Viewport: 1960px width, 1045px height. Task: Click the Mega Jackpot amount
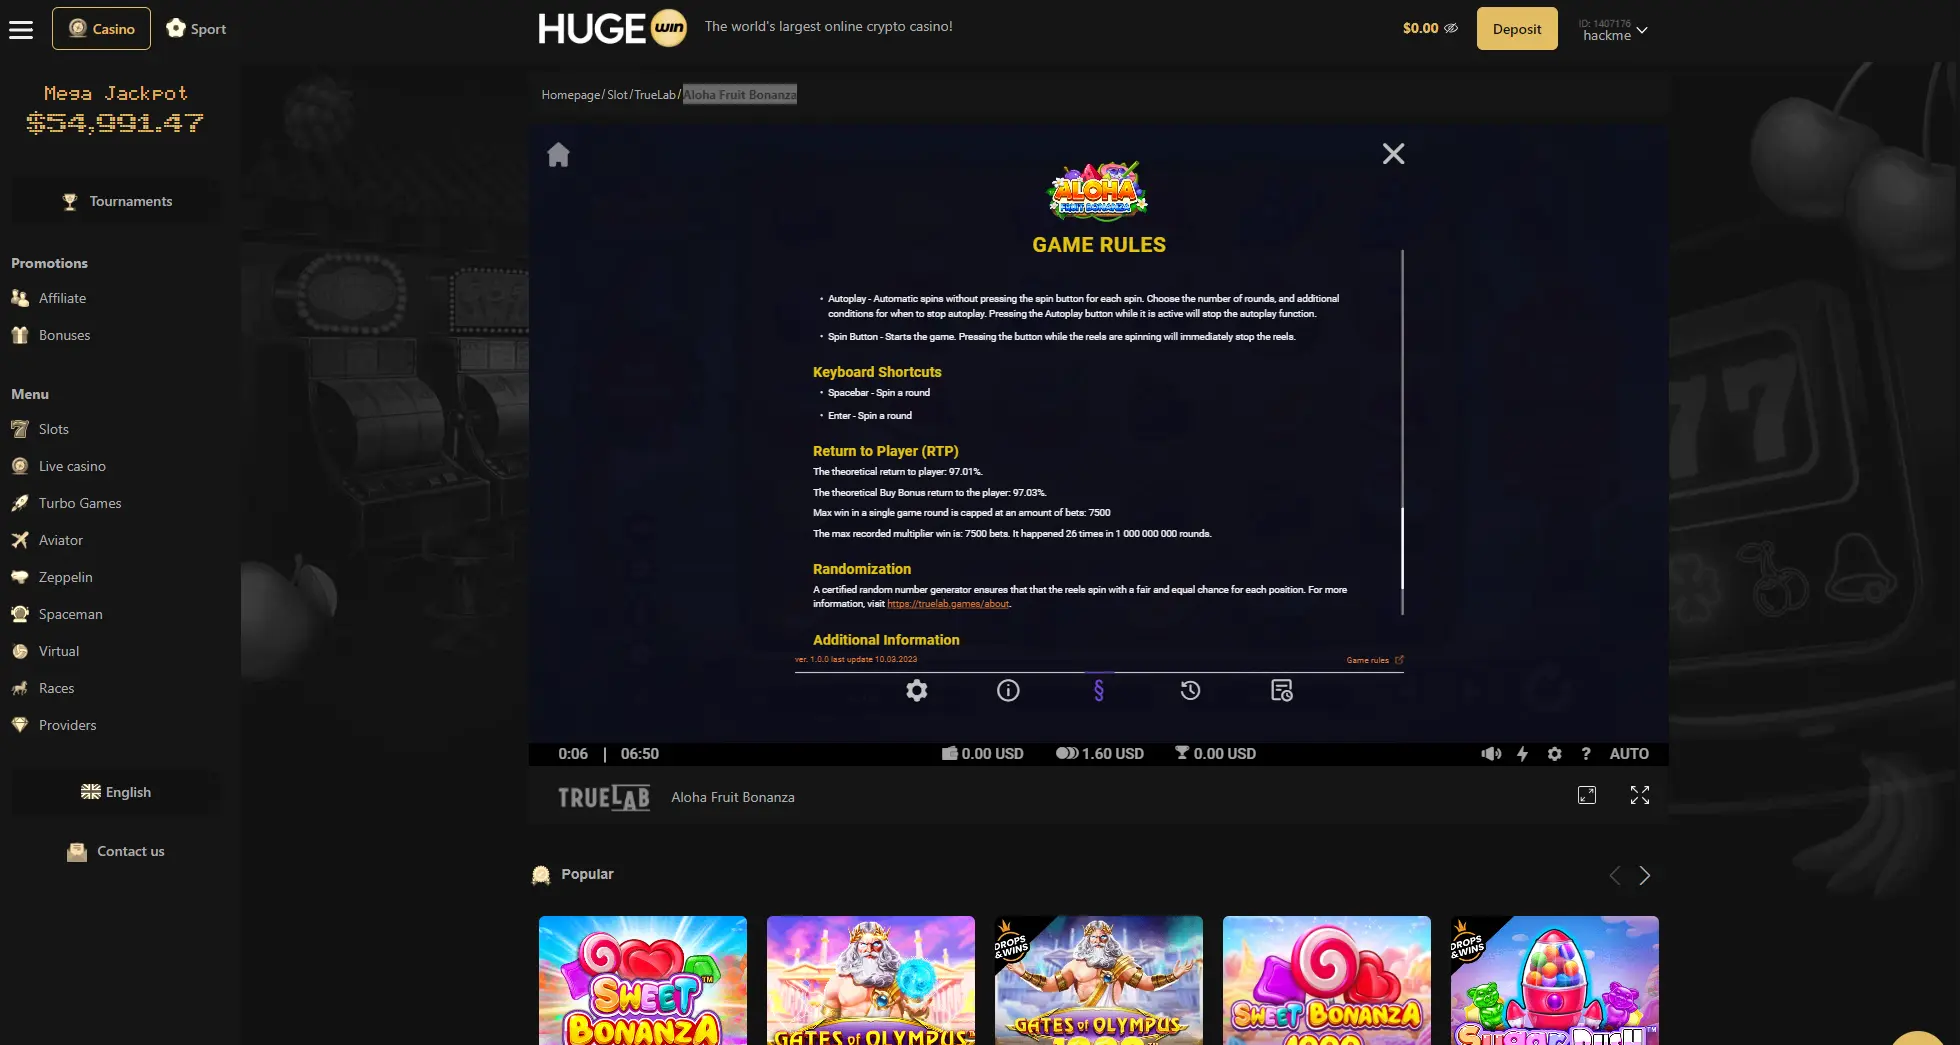pyautogui.click(x=115, y=123)
